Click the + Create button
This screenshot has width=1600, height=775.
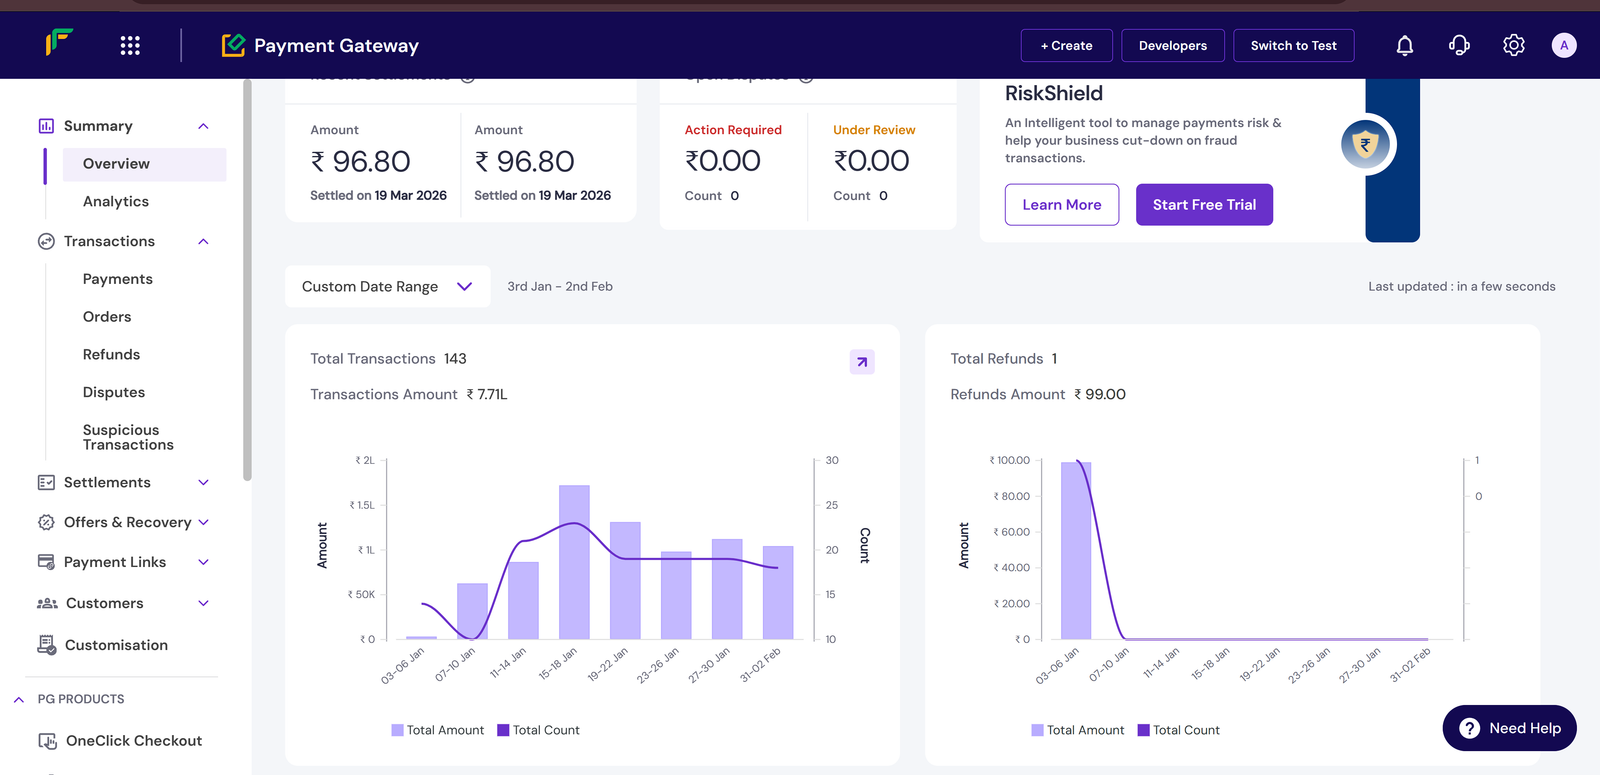coord(1066,45)
